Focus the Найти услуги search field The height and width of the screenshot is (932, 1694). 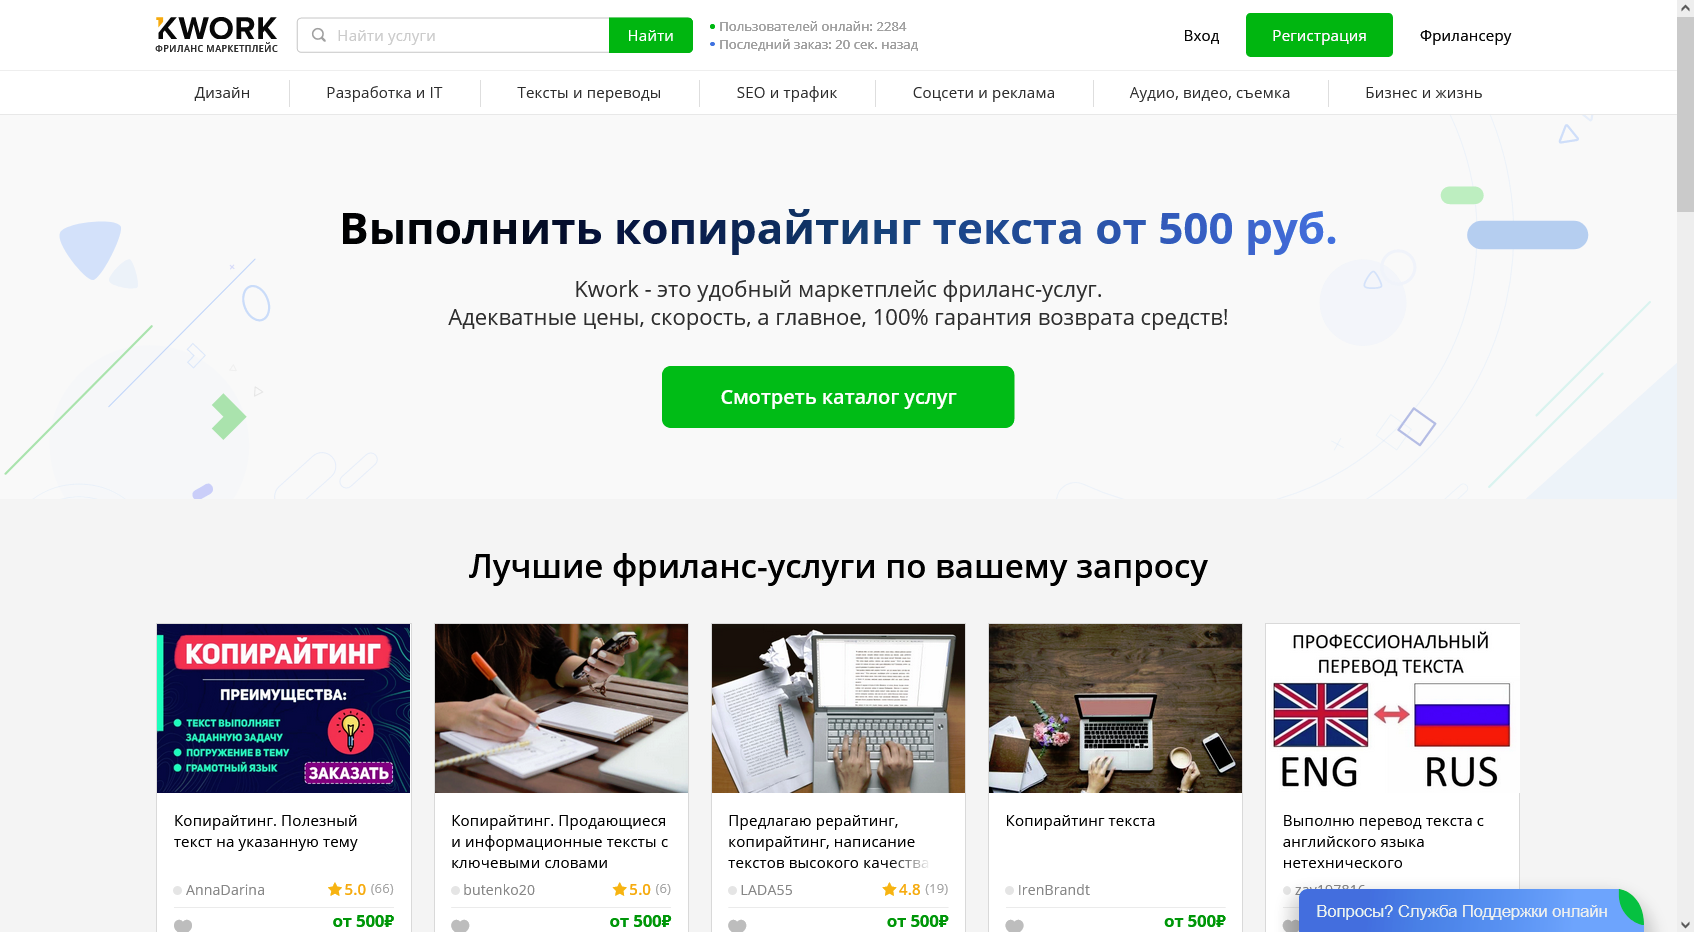453,35
